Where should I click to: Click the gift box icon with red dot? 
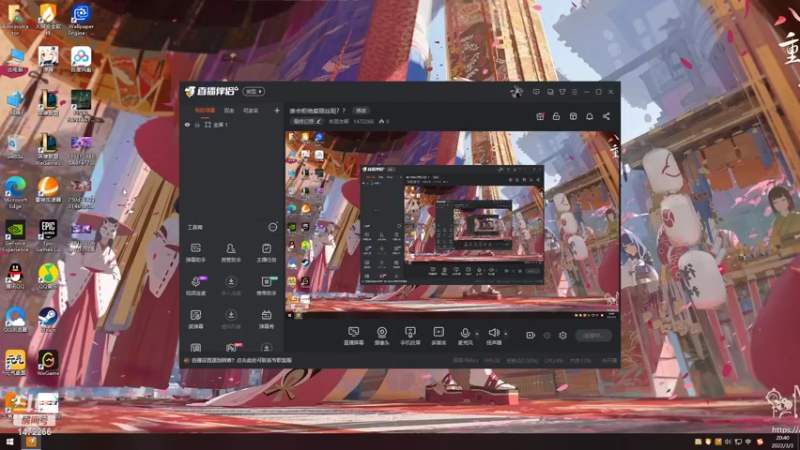tap(540, 116)
